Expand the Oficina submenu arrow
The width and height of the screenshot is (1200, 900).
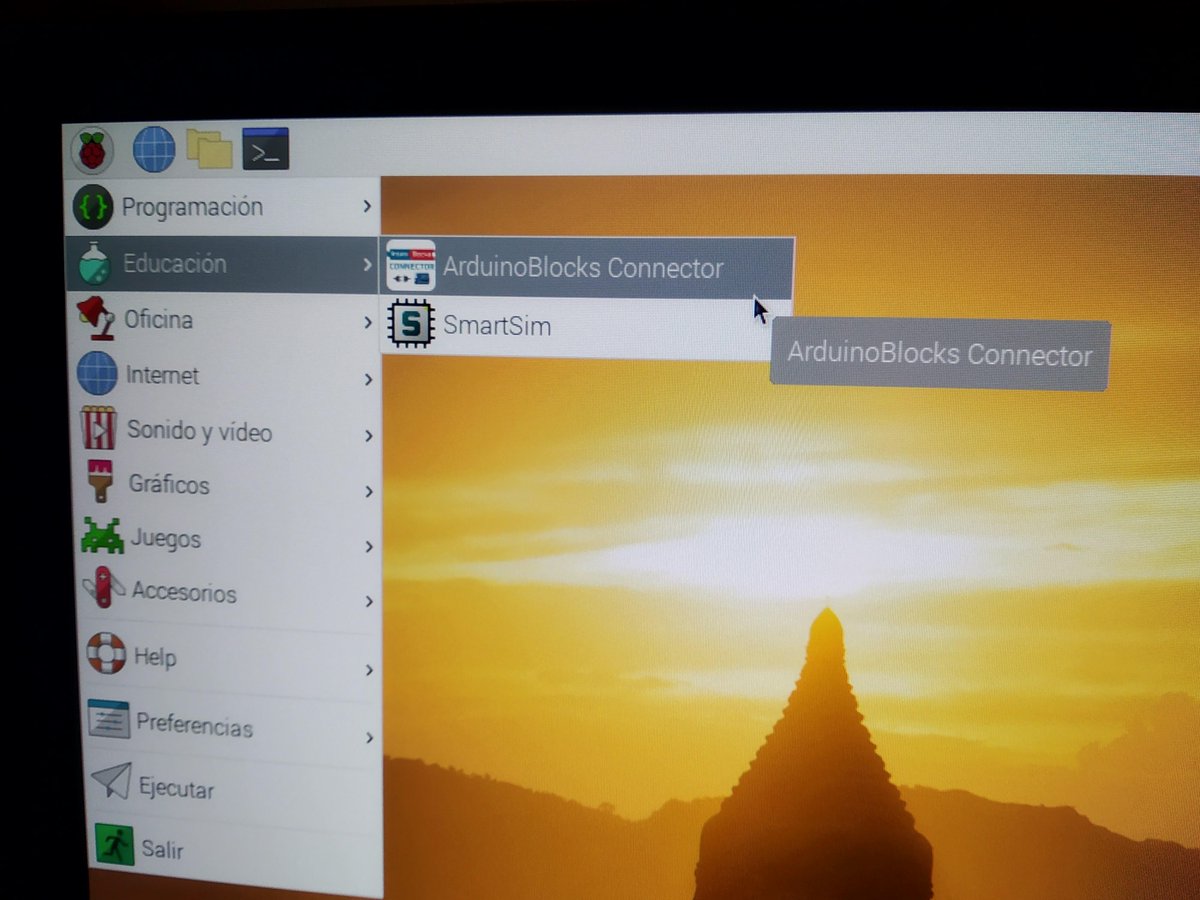tap(368, 323)
